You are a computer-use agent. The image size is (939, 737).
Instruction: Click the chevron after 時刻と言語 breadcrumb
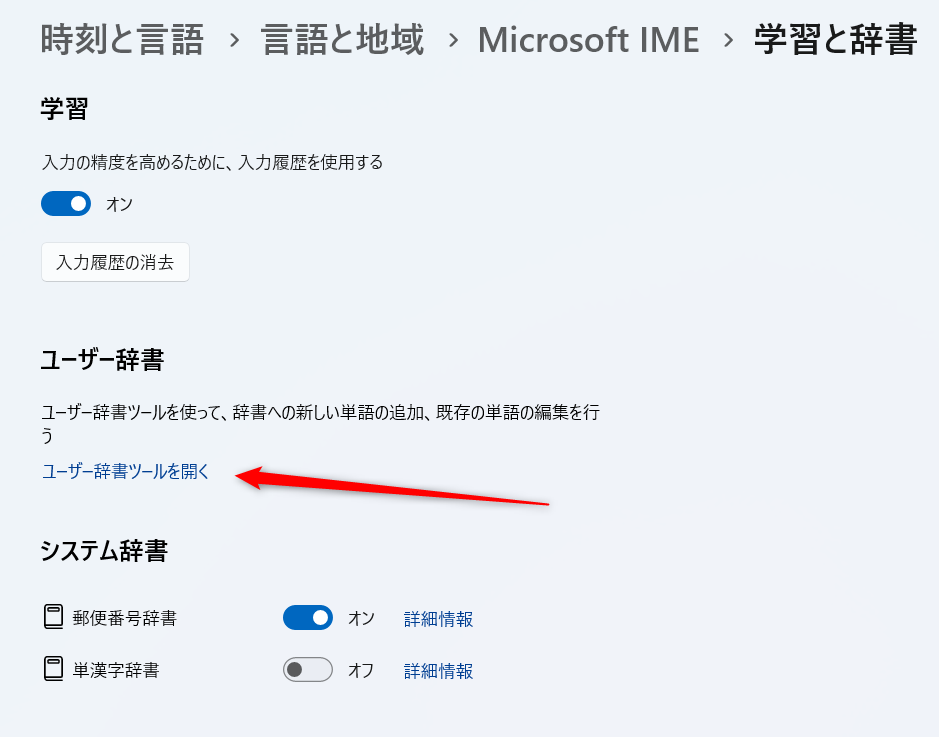click(x=233, y=41)
